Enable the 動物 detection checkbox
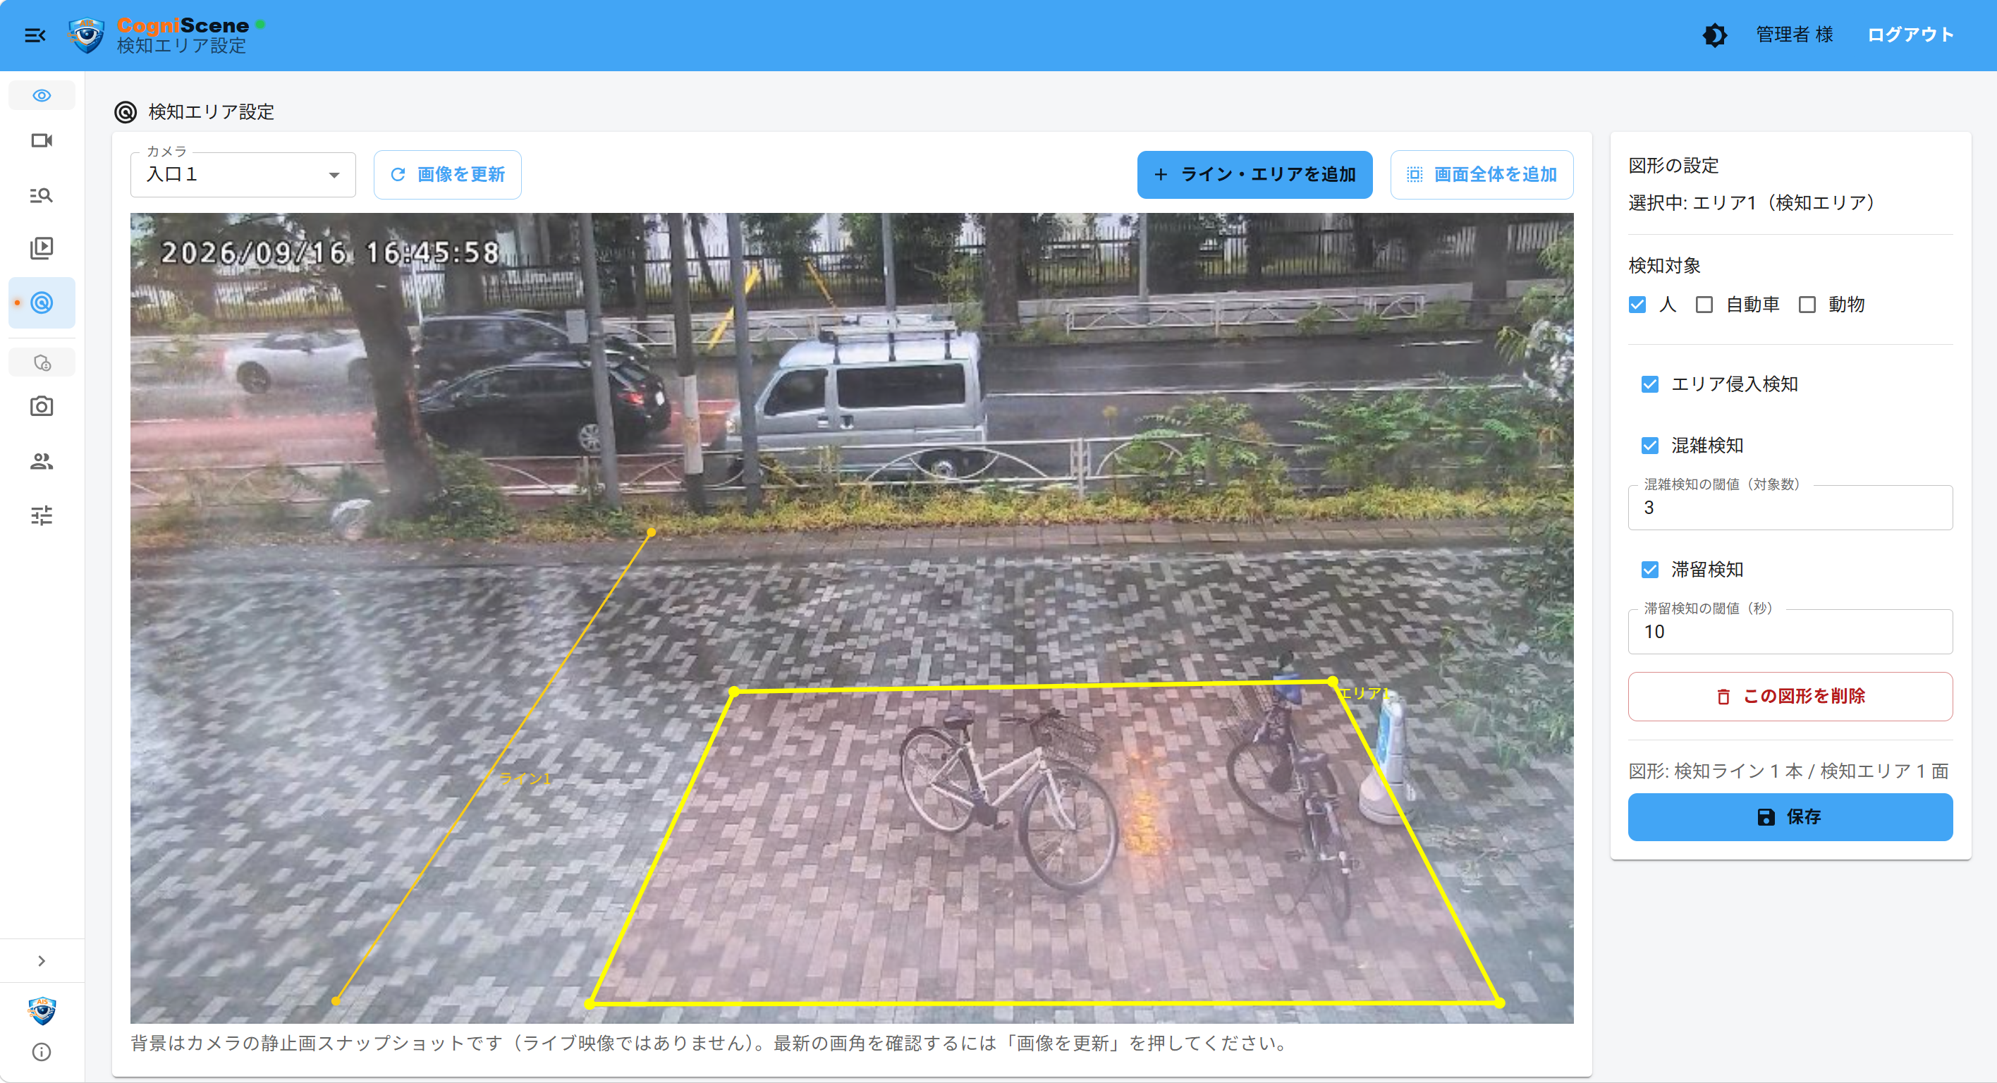This screenshot has width=1997, height=1083. (x=1807, y=304)
